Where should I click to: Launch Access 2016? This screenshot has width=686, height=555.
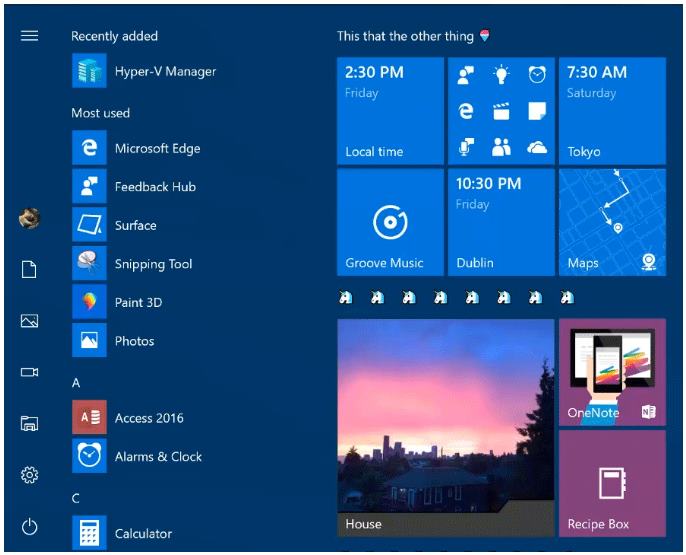point(128,417)
